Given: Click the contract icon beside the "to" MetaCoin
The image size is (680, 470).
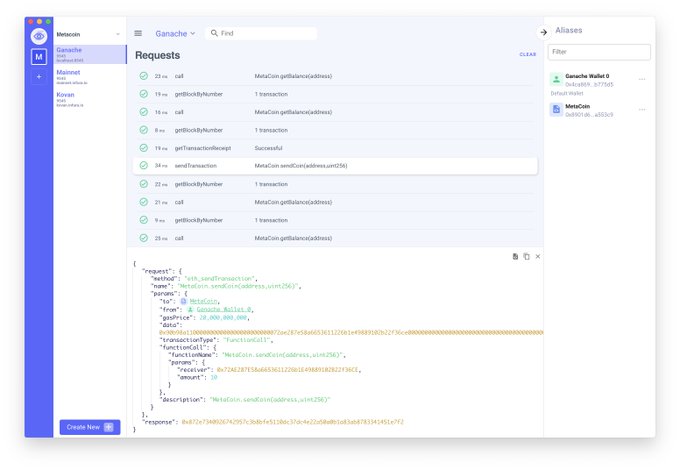Looking at the screenshot, I should click(x=183, y=301).
